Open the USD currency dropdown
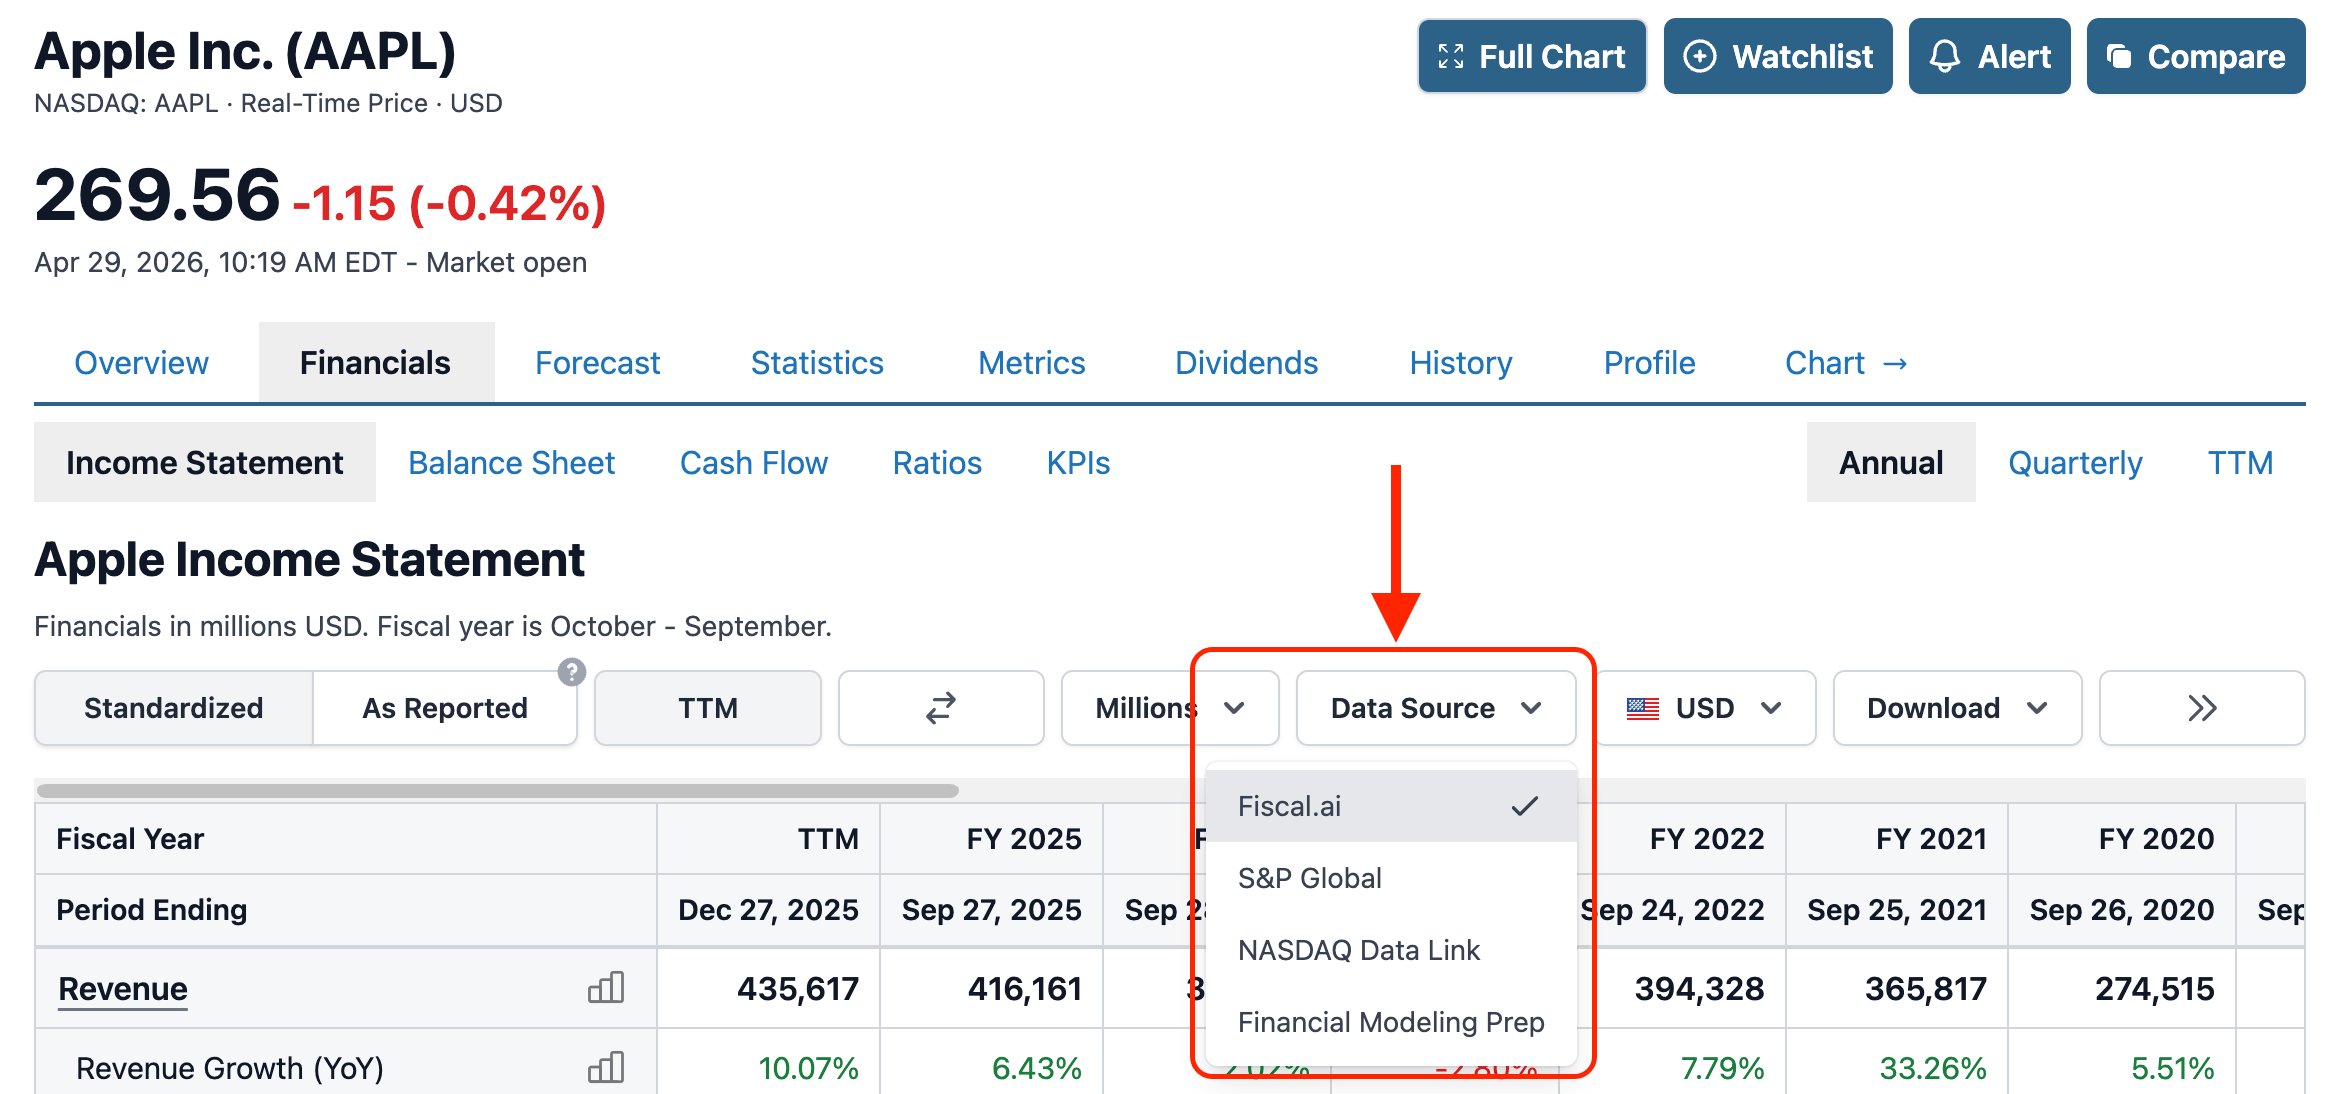Viewport: 2348px width, 1094px height. click(1706, 708)
